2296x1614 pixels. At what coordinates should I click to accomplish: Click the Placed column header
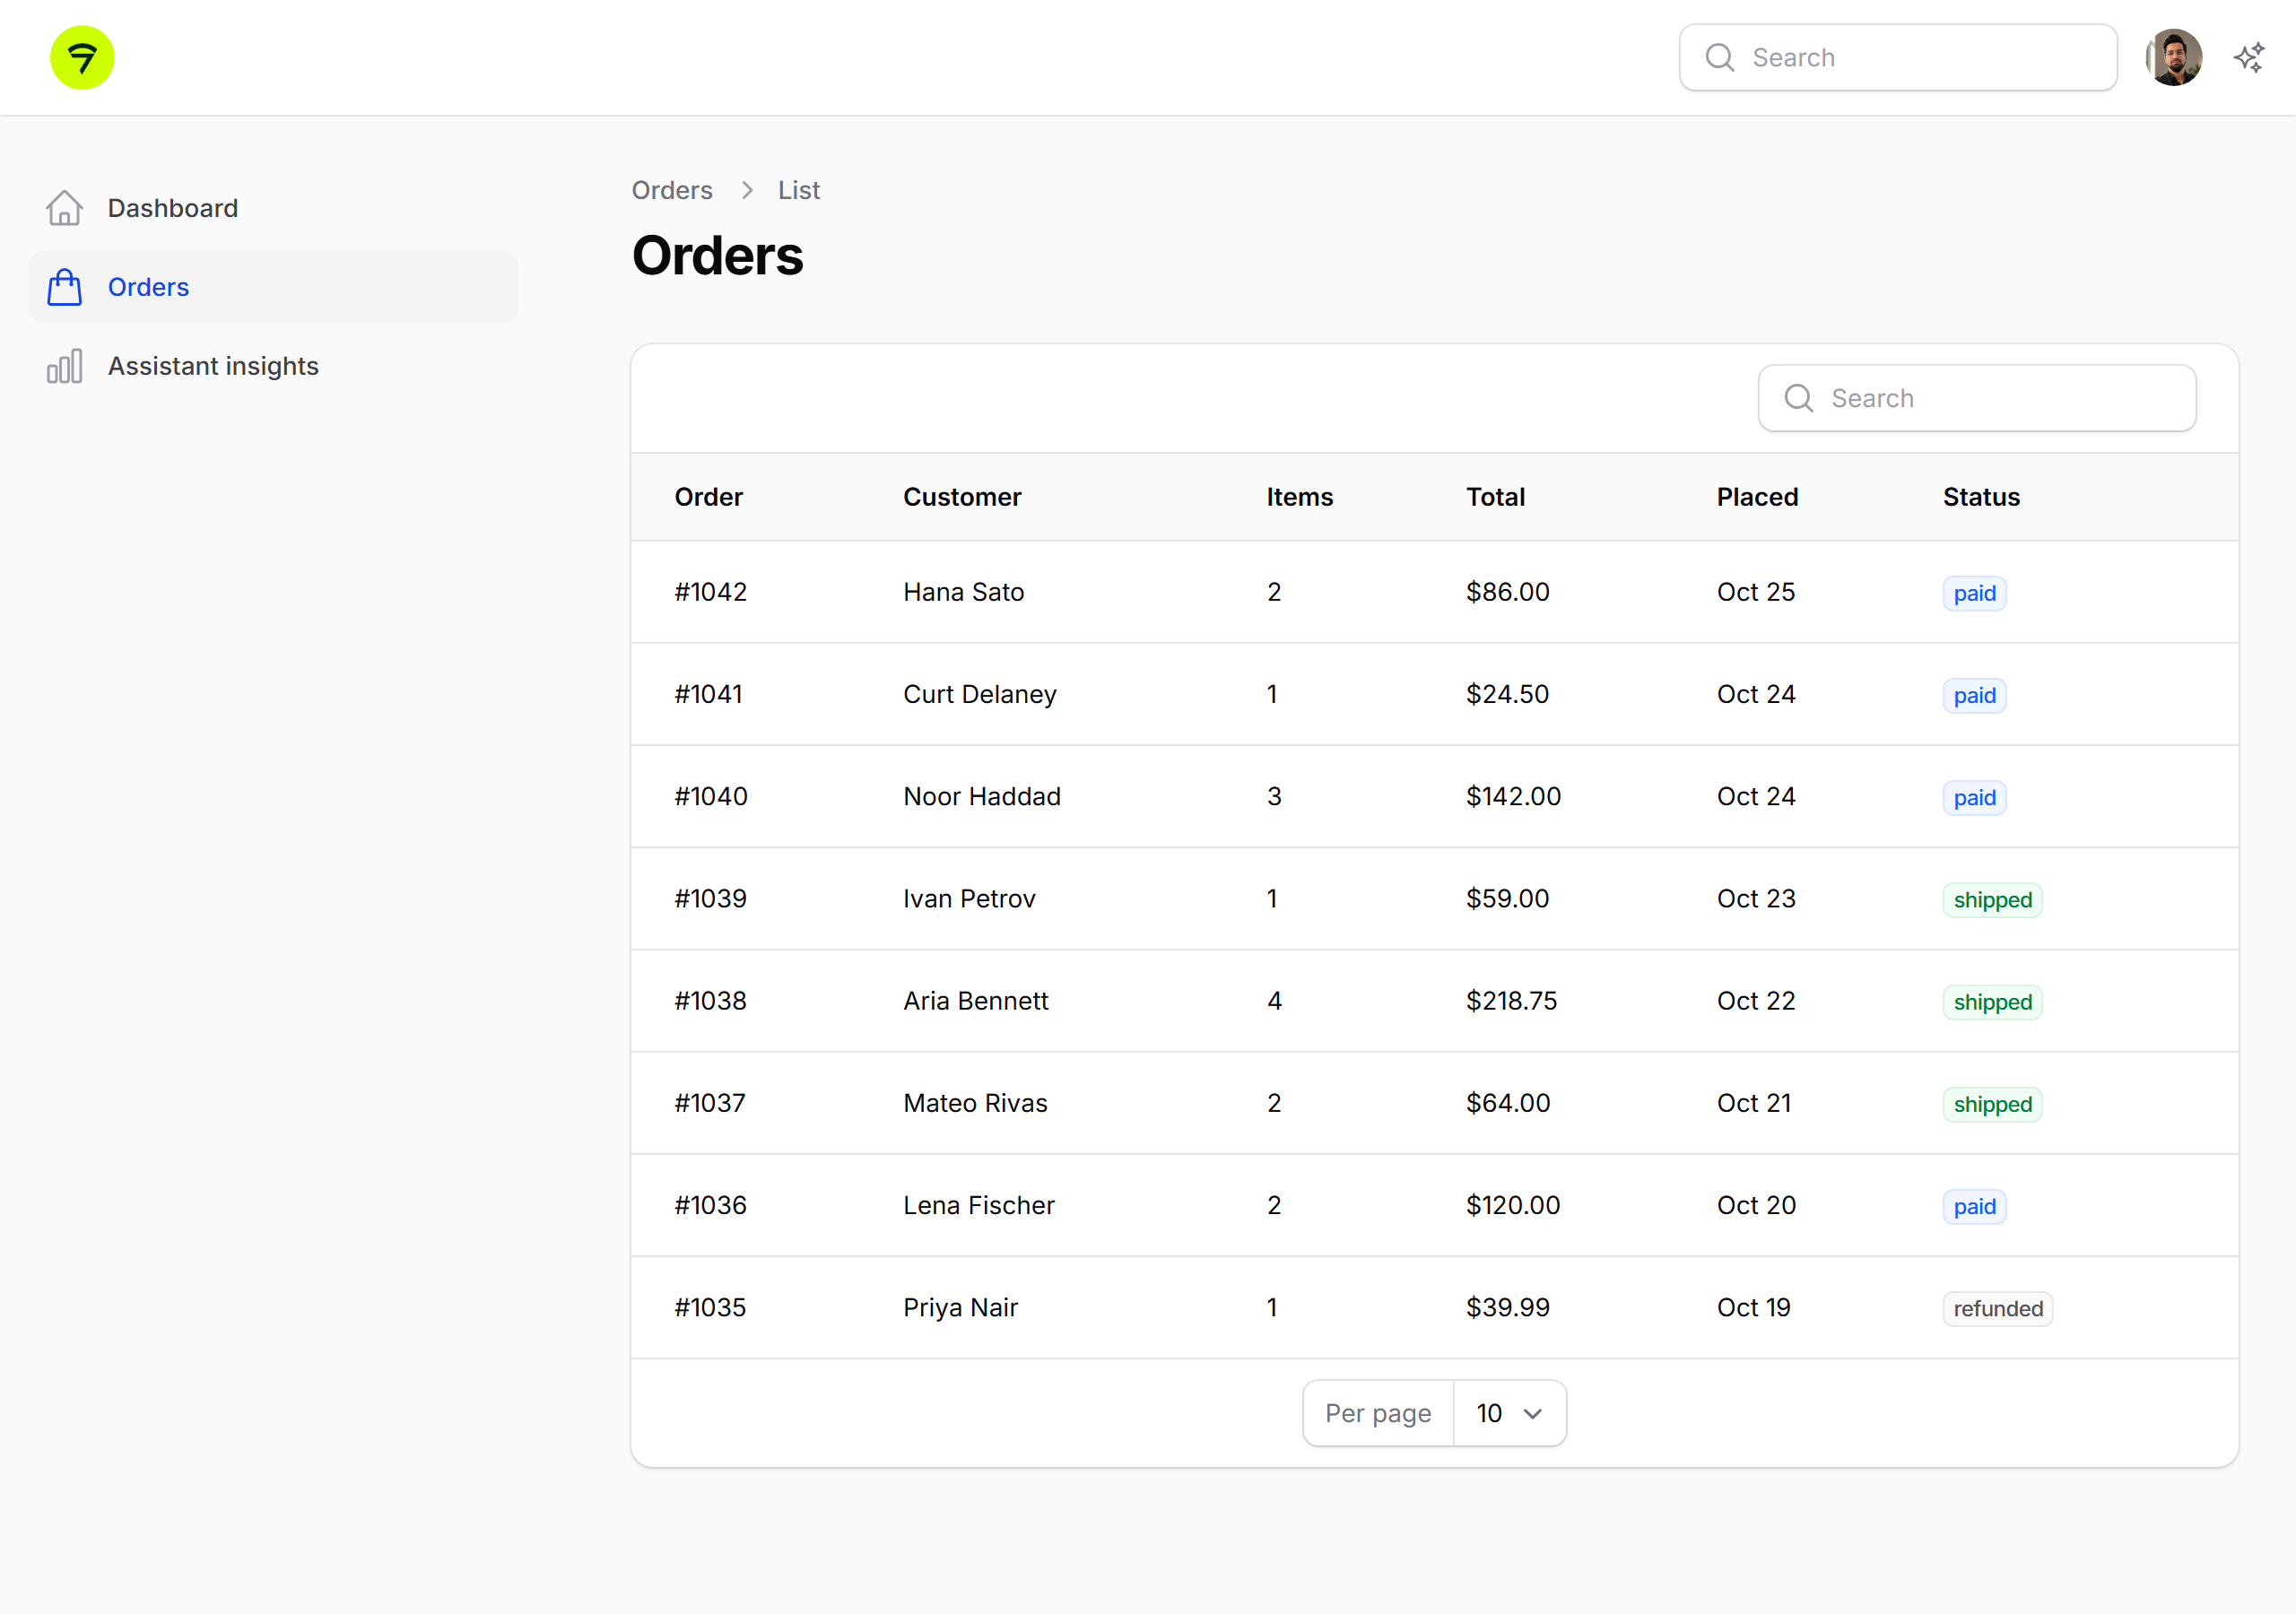(x=1757, y=497)
